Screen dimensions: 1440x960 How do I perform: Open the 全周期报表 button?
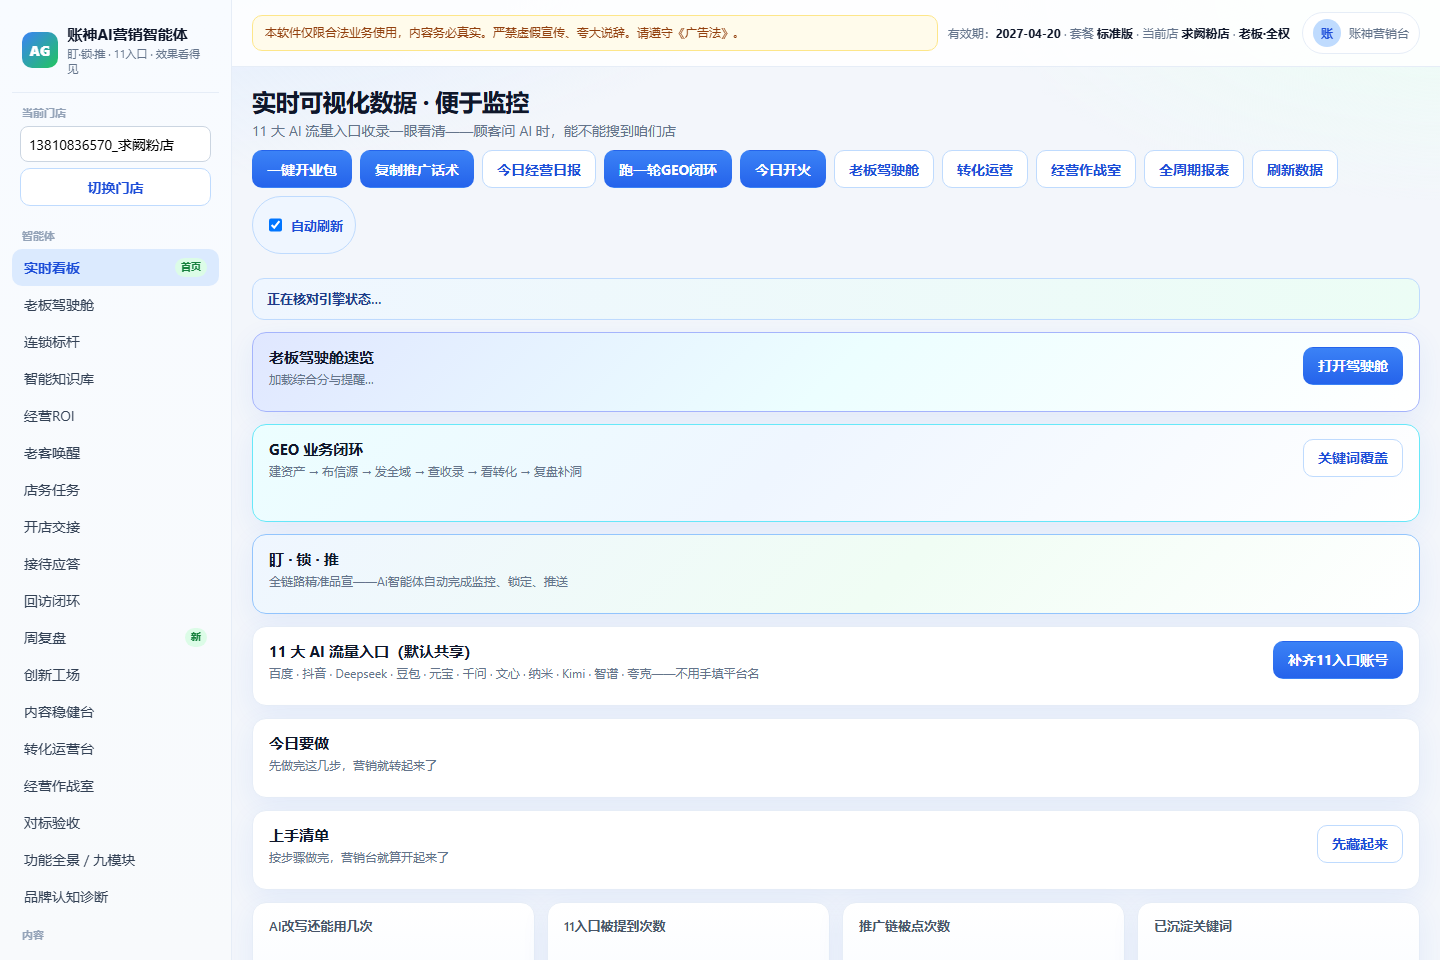coord(1194,169)
